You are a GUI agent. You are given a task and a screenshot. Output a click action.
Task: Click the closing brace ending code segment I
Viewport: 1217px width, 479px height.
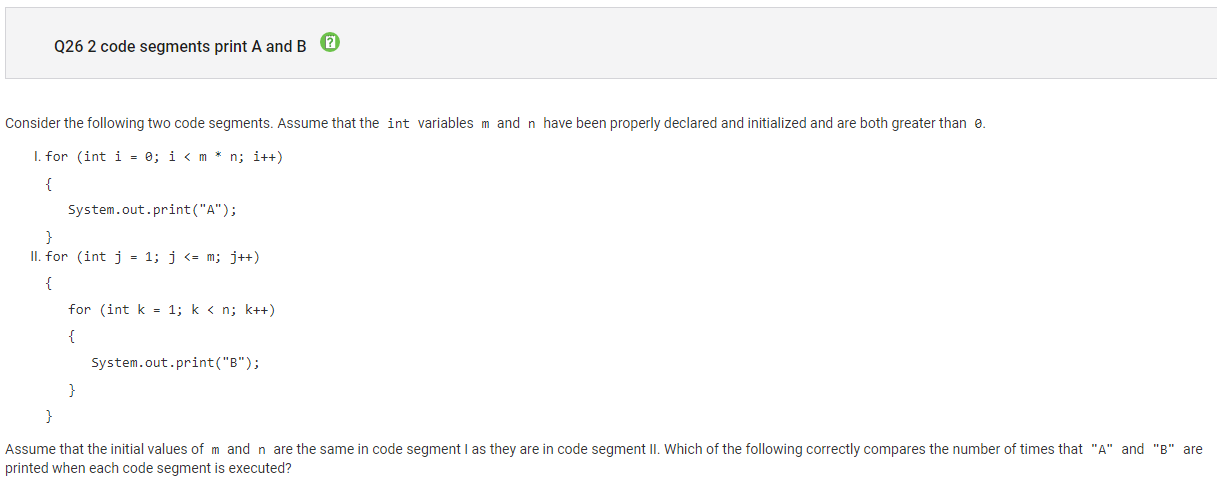(49, 235)
